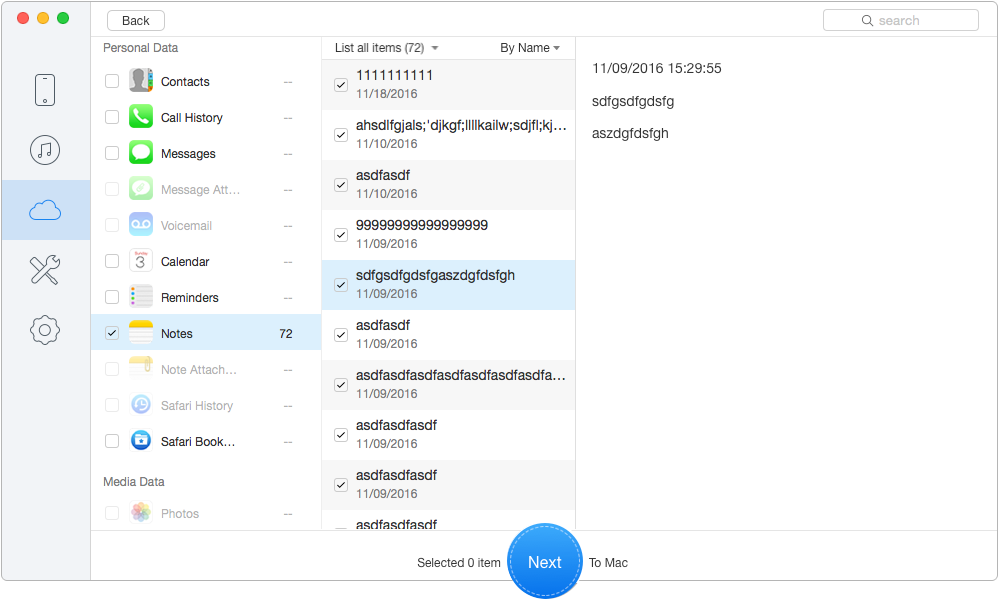The width and height of the screenshot is (1000, 608).
Task: Click the Note Attachments icon
Action: pos(141,369)
